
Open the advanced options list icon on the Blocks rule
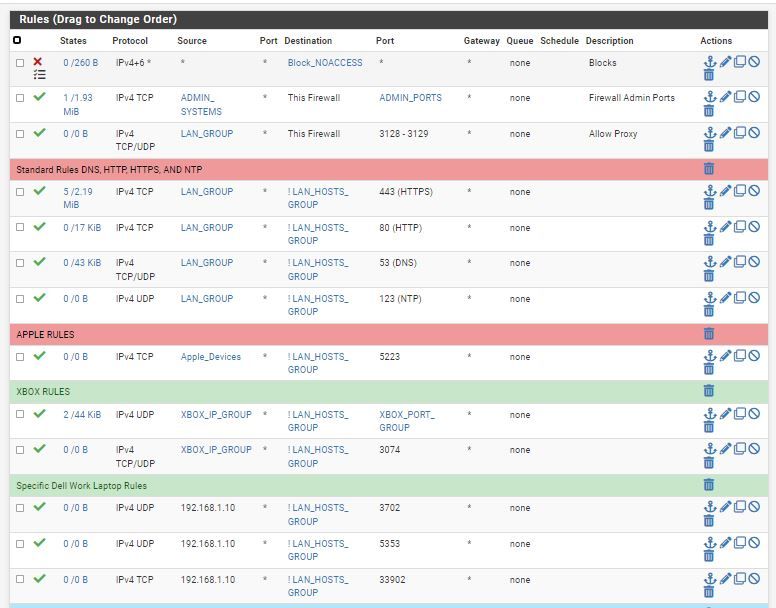pyautogui.click(x=39, y=75)
